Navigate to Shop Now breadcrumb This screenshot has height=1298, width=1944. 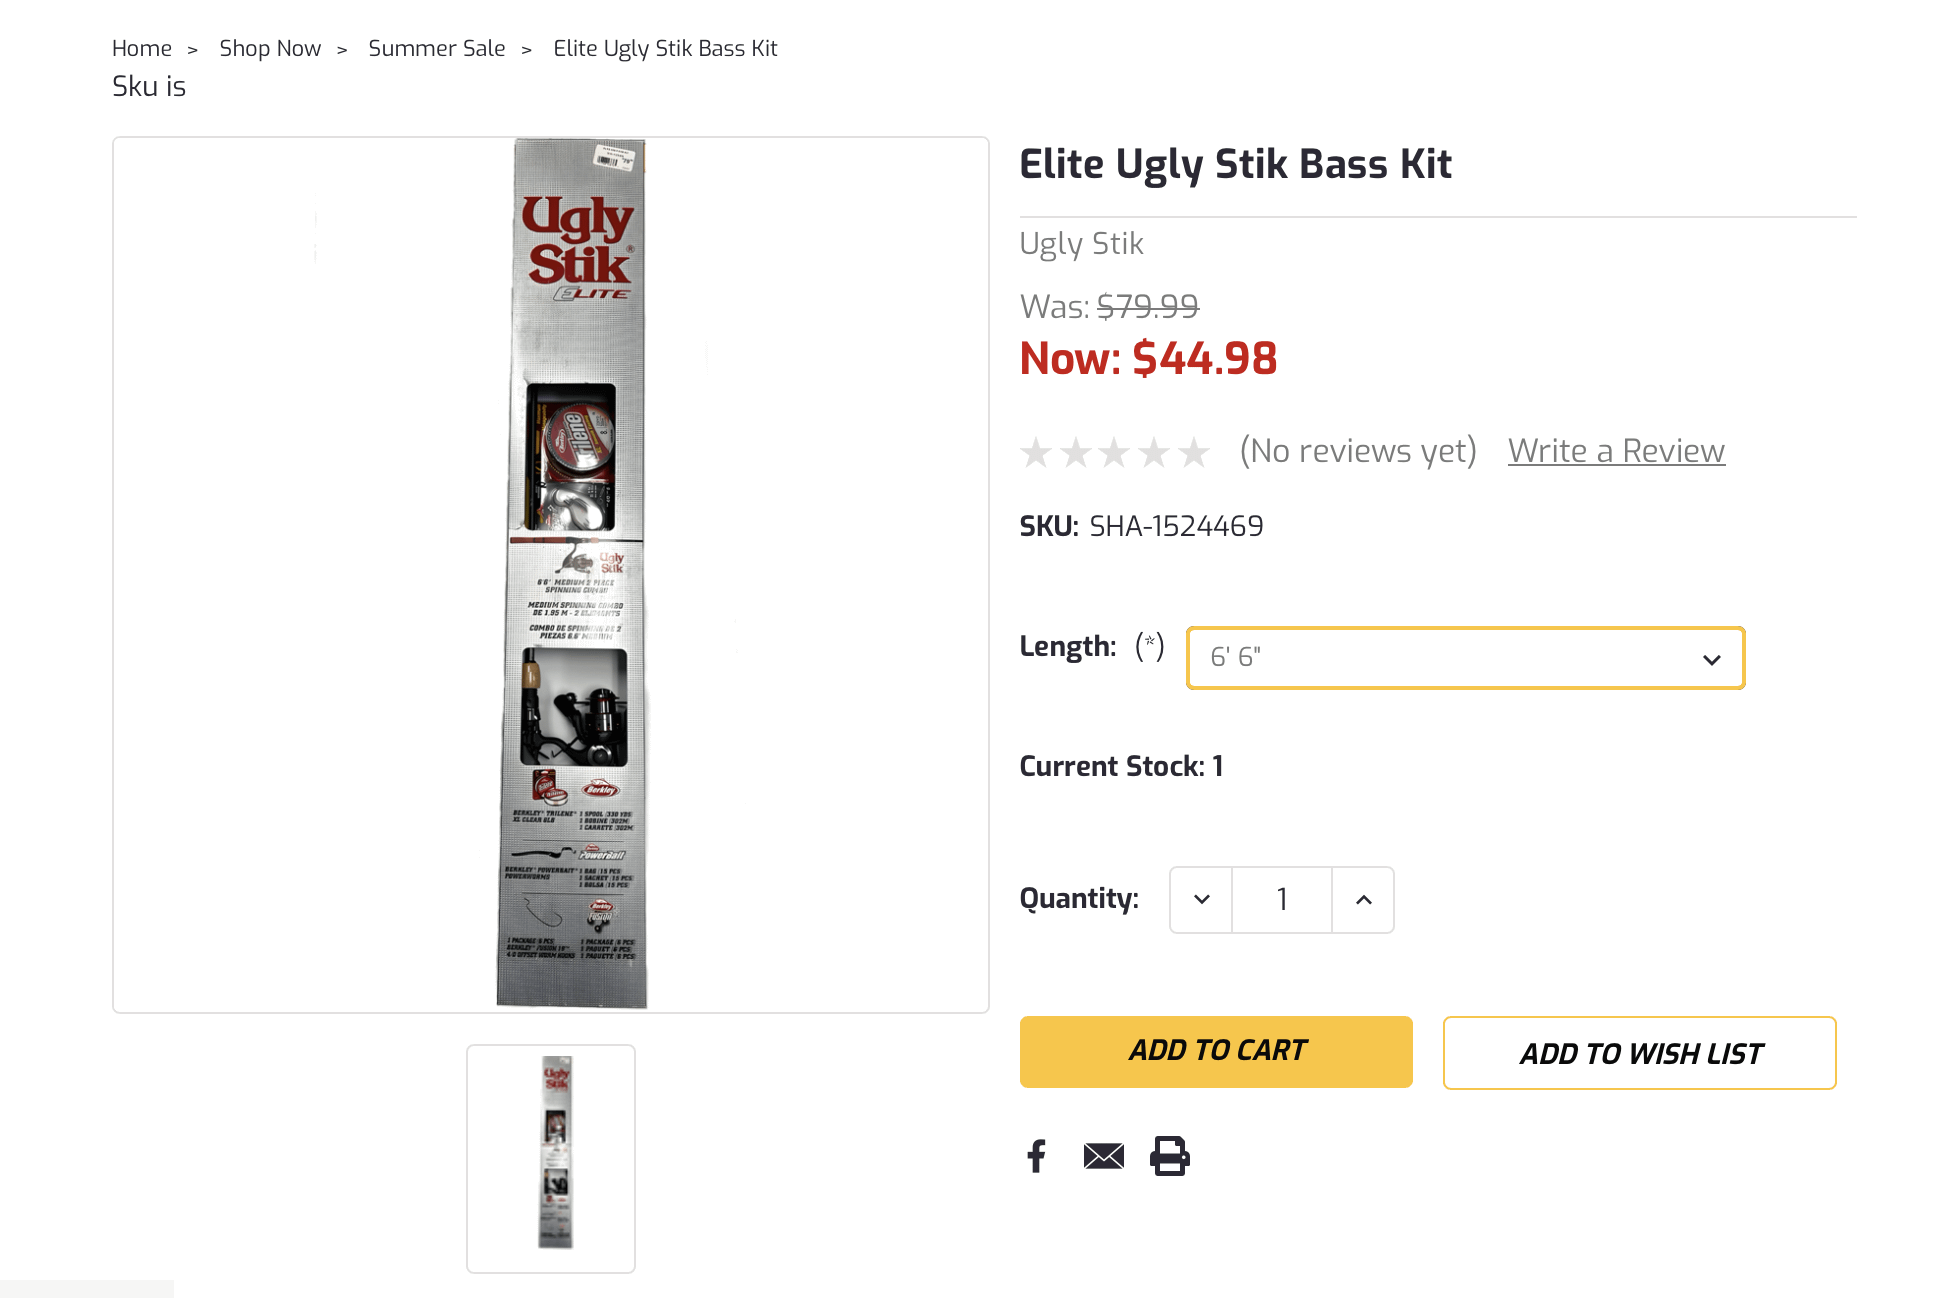click(270, 49)
